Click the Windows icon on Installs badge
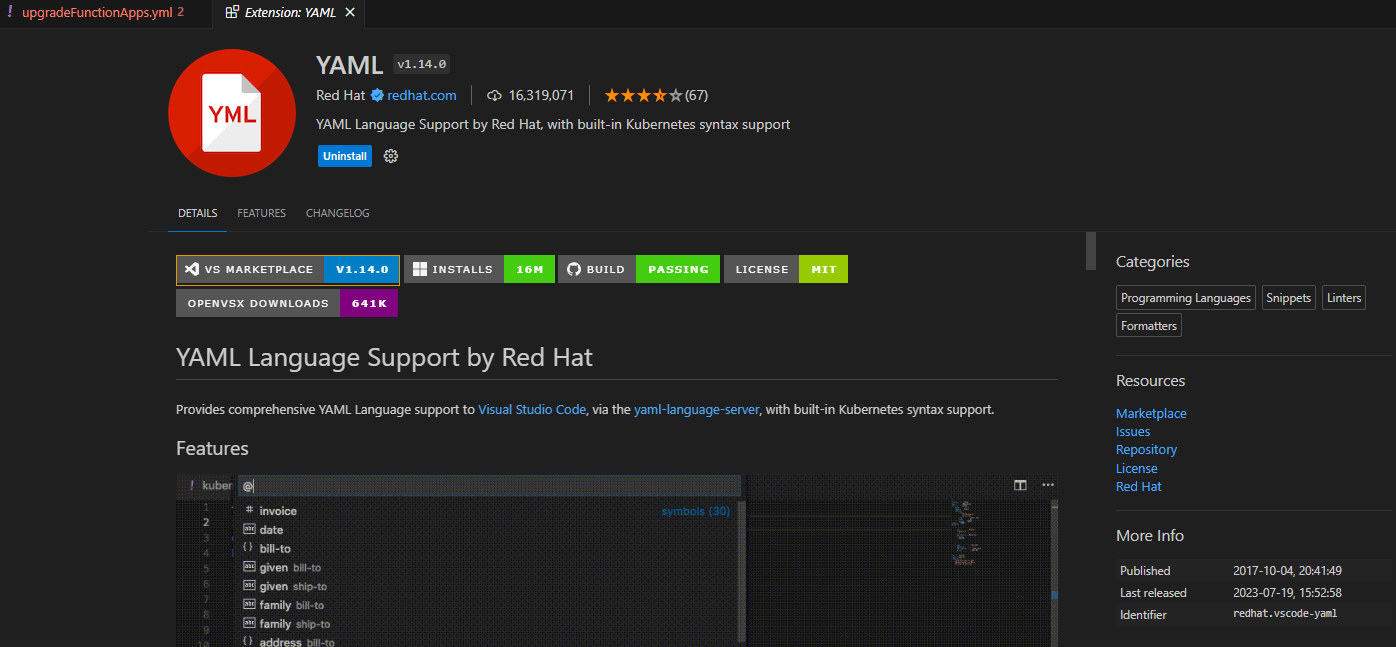This screenshot has height=647, width=1396. coord(420,270)
